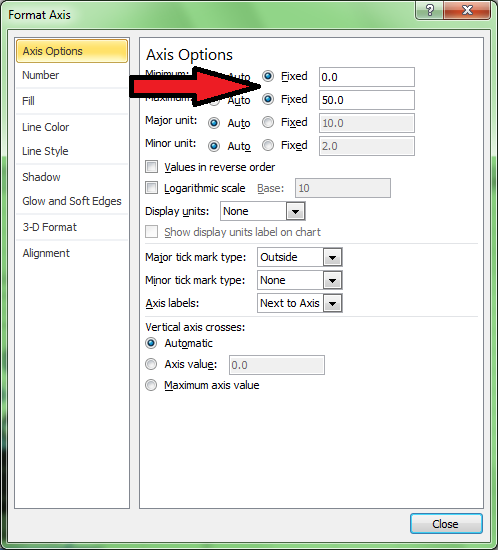Image resolution: width=498 pixels, height=550 pixels.
Task: Open the Number category
Action: point(72,75)
